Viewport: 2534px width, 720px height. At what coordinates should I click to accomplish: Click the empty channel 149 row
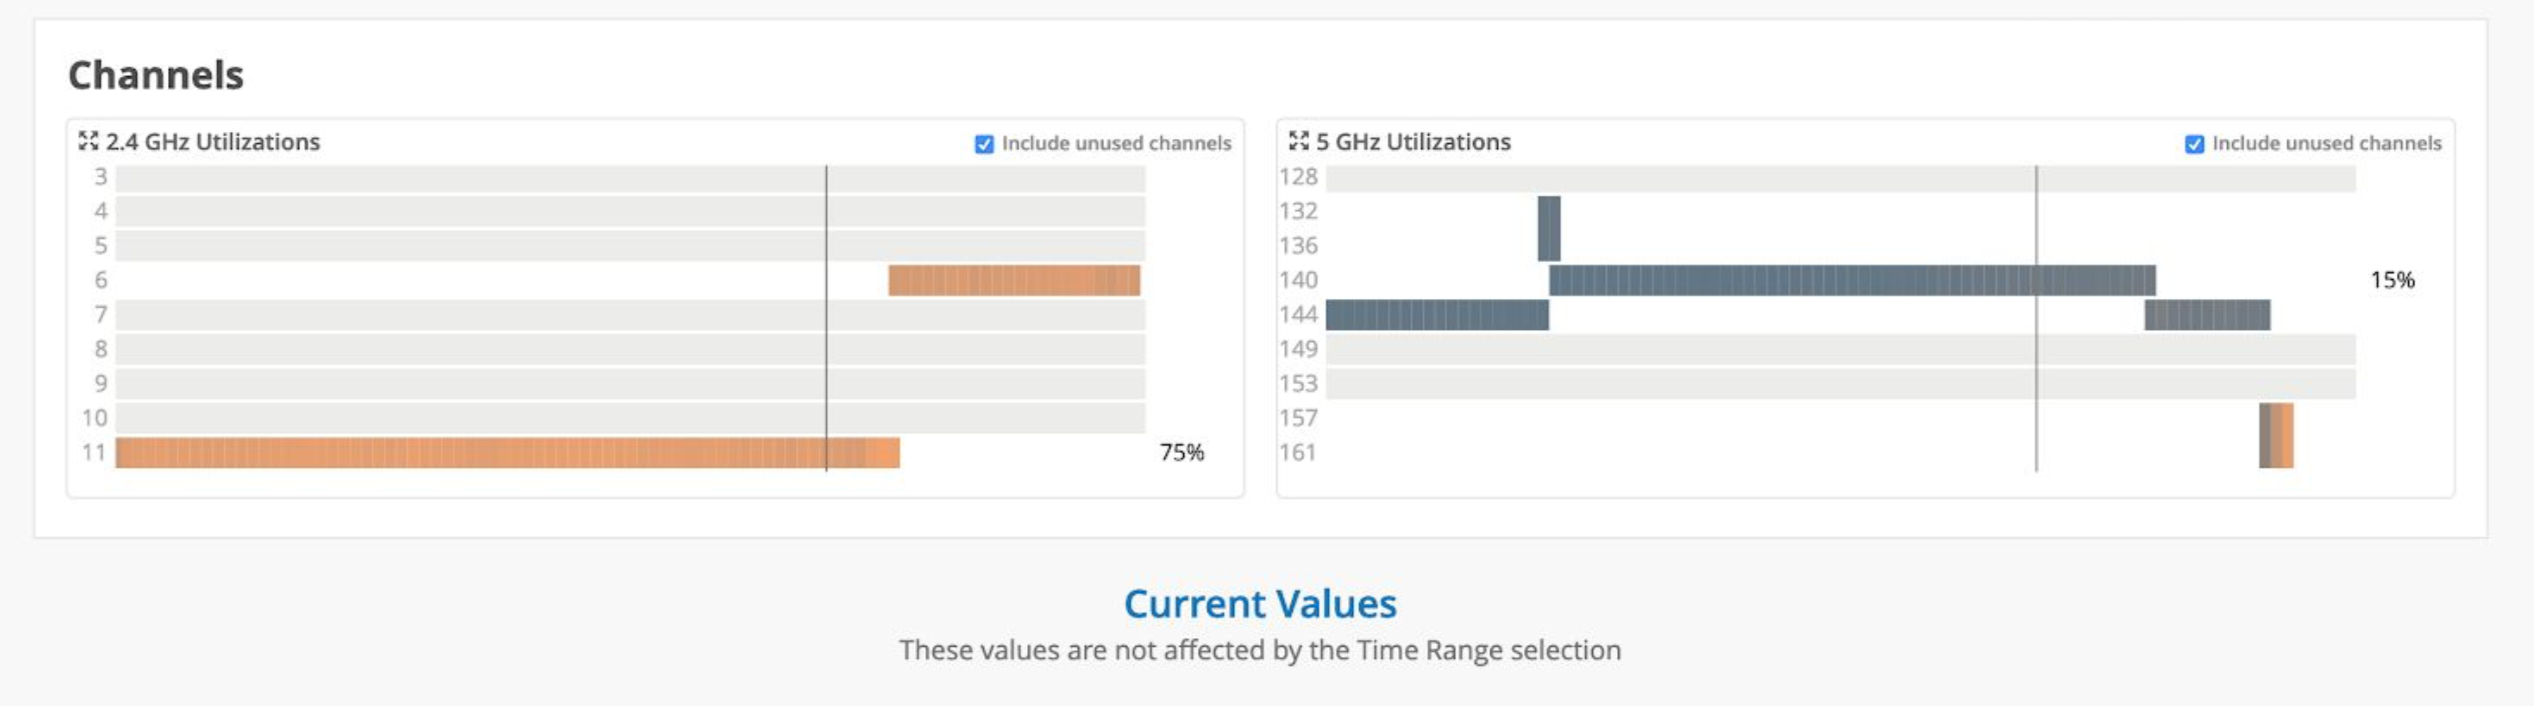pyautogui.click(x=1840, y=349)
